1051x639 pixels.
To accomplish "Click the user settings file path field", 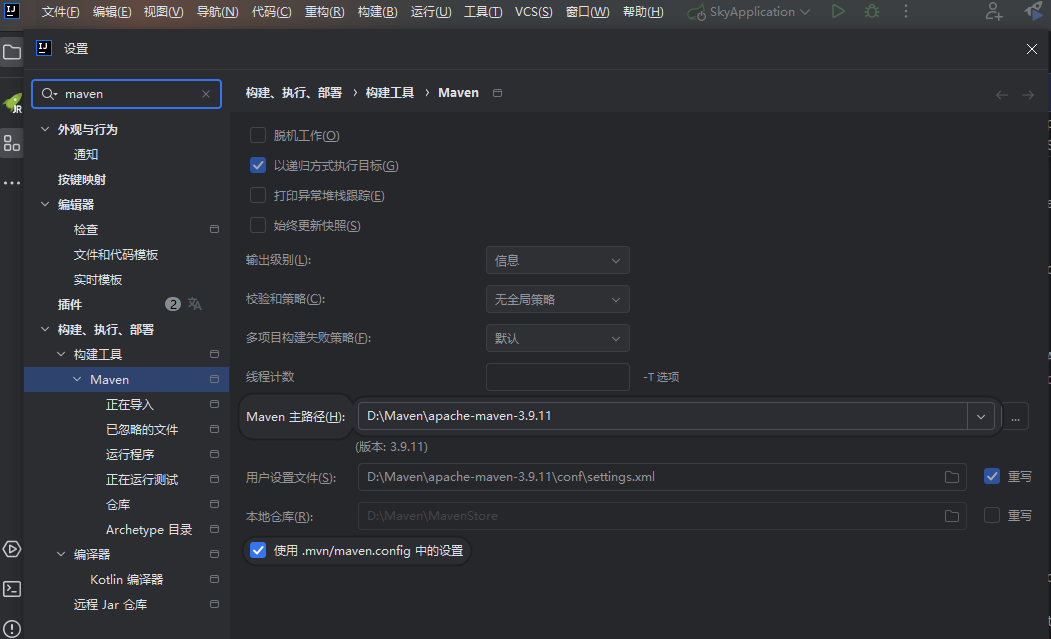I will click(x=662, y=477).
